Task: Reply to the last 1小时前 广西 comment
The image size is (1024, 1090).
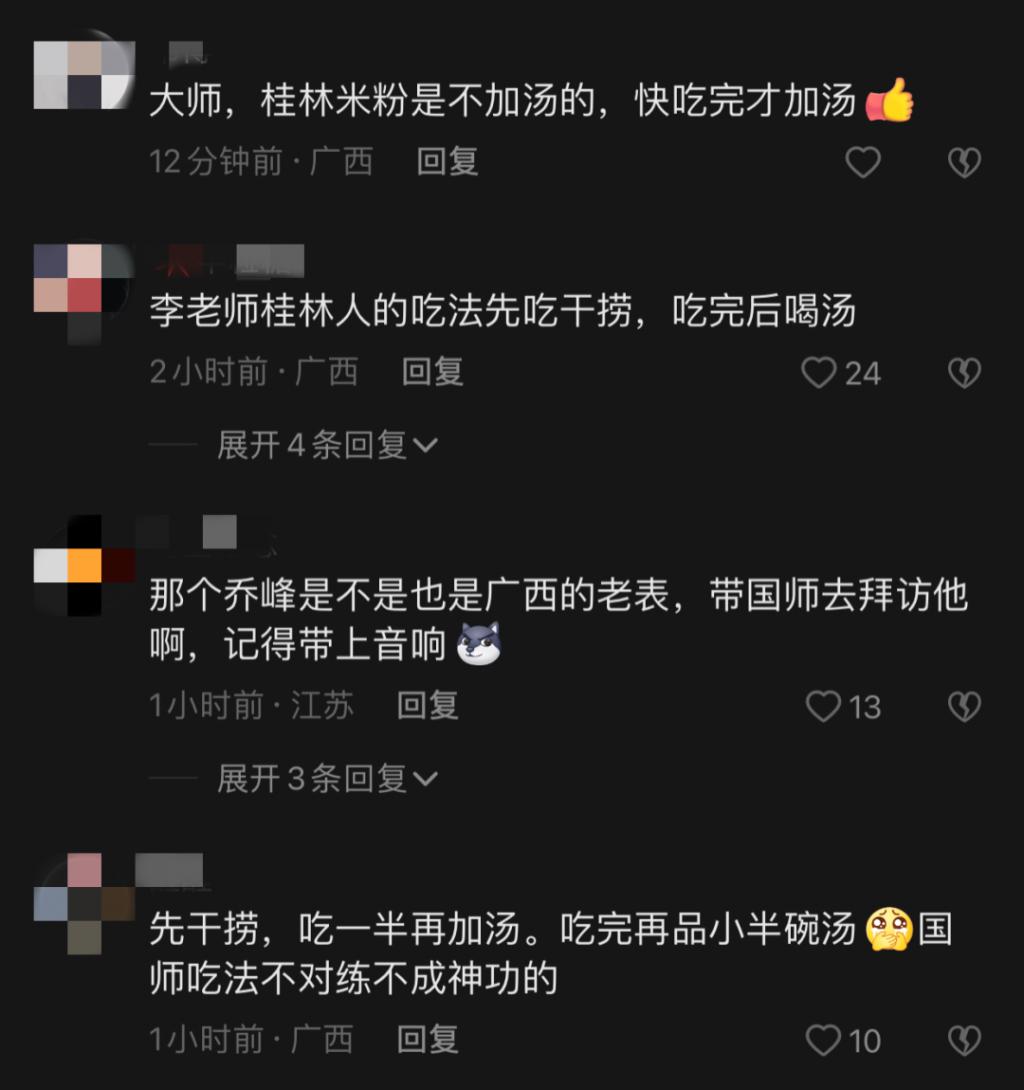Action: [428, 1039]
